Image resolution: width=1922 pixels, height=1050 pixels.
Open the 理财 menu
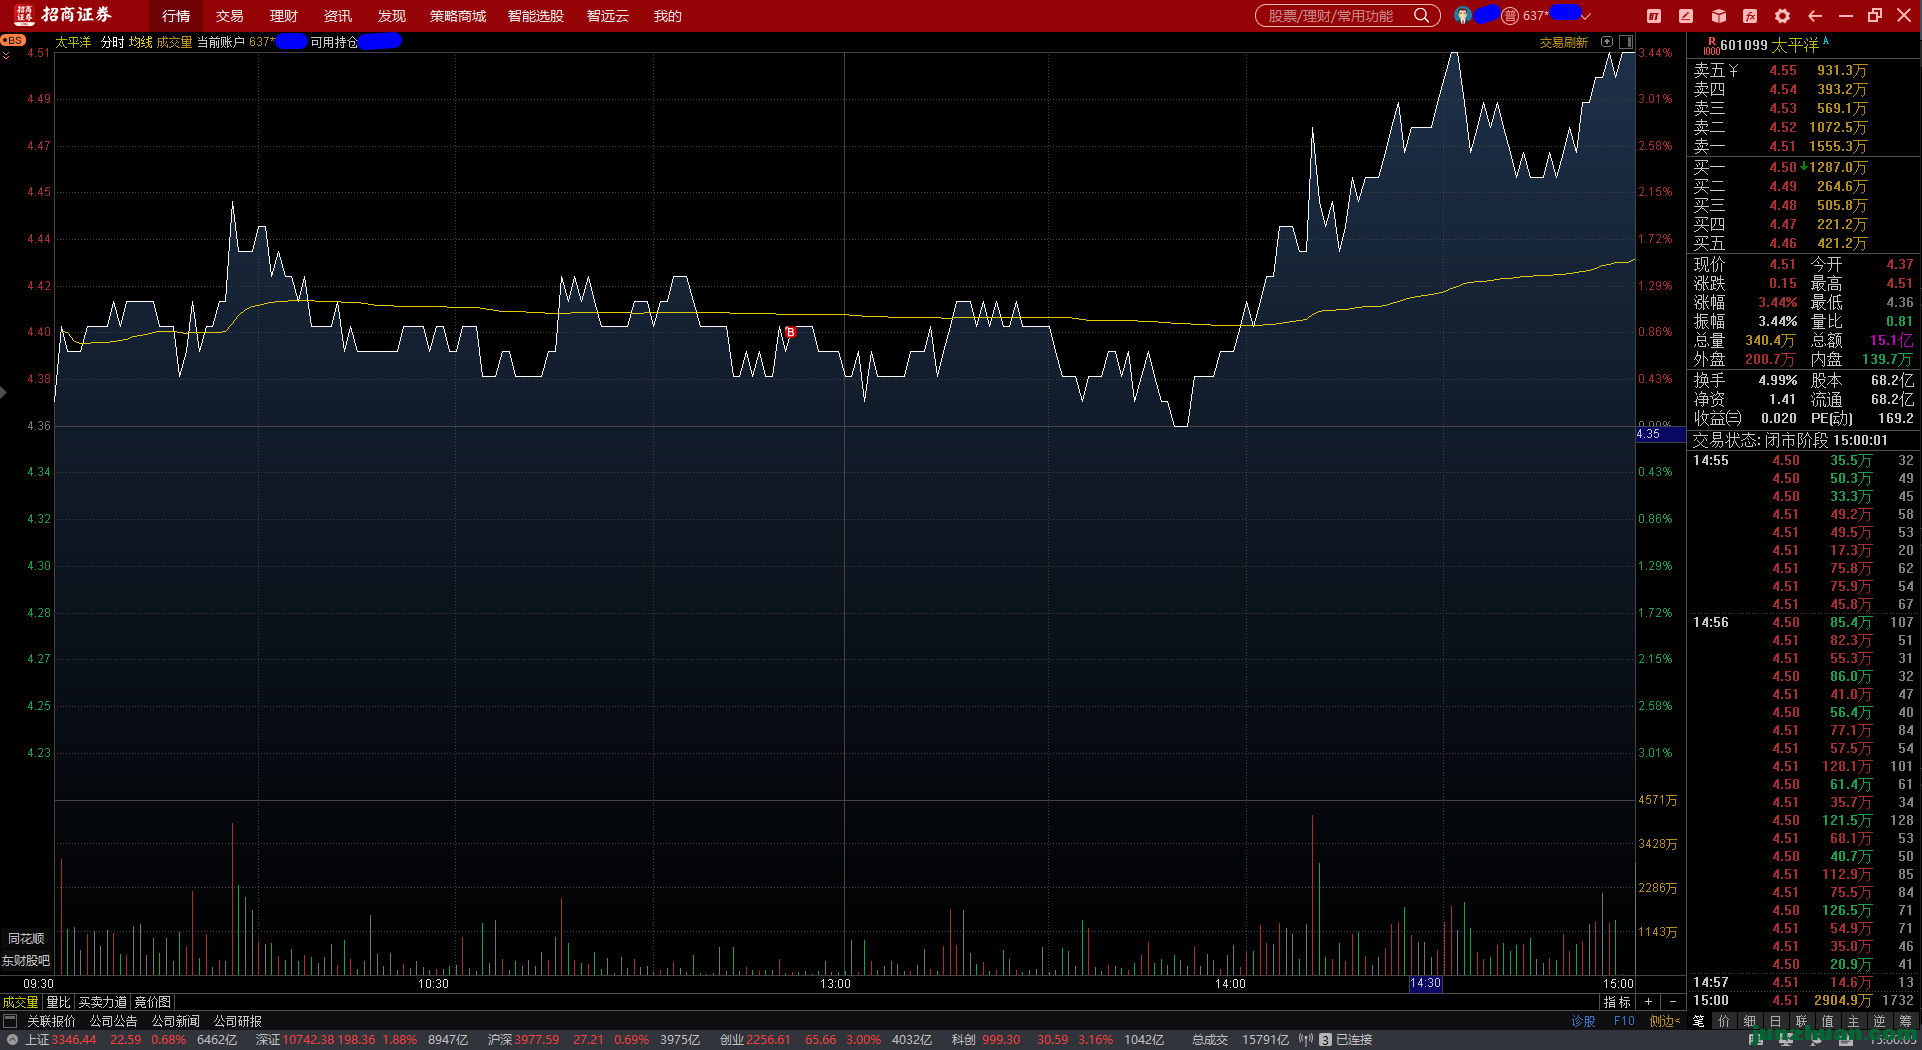click(284, 16)
